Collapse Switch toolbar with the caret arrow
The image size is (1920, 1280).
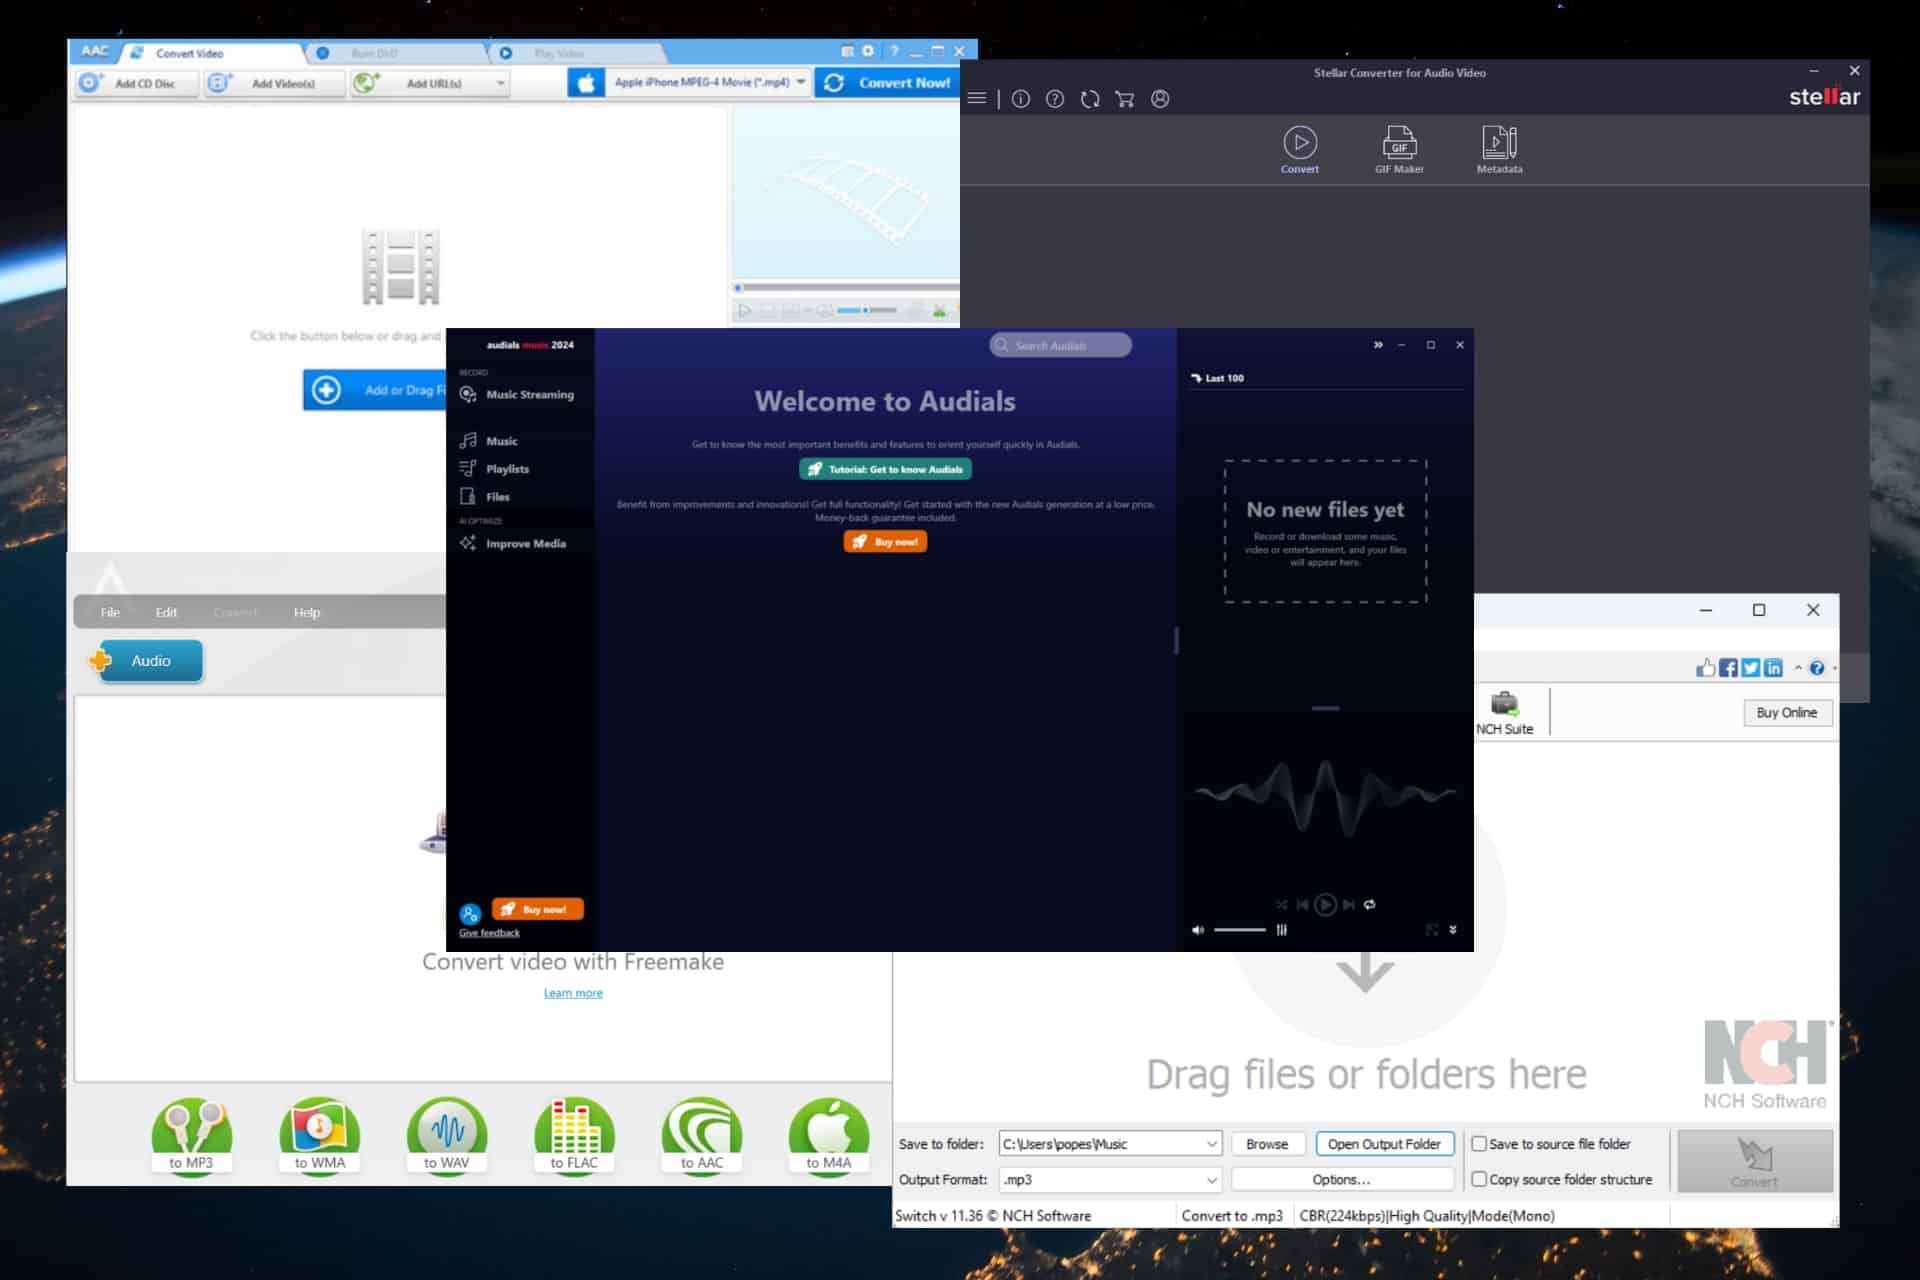pyautogui.click(x=1798, y=668)
